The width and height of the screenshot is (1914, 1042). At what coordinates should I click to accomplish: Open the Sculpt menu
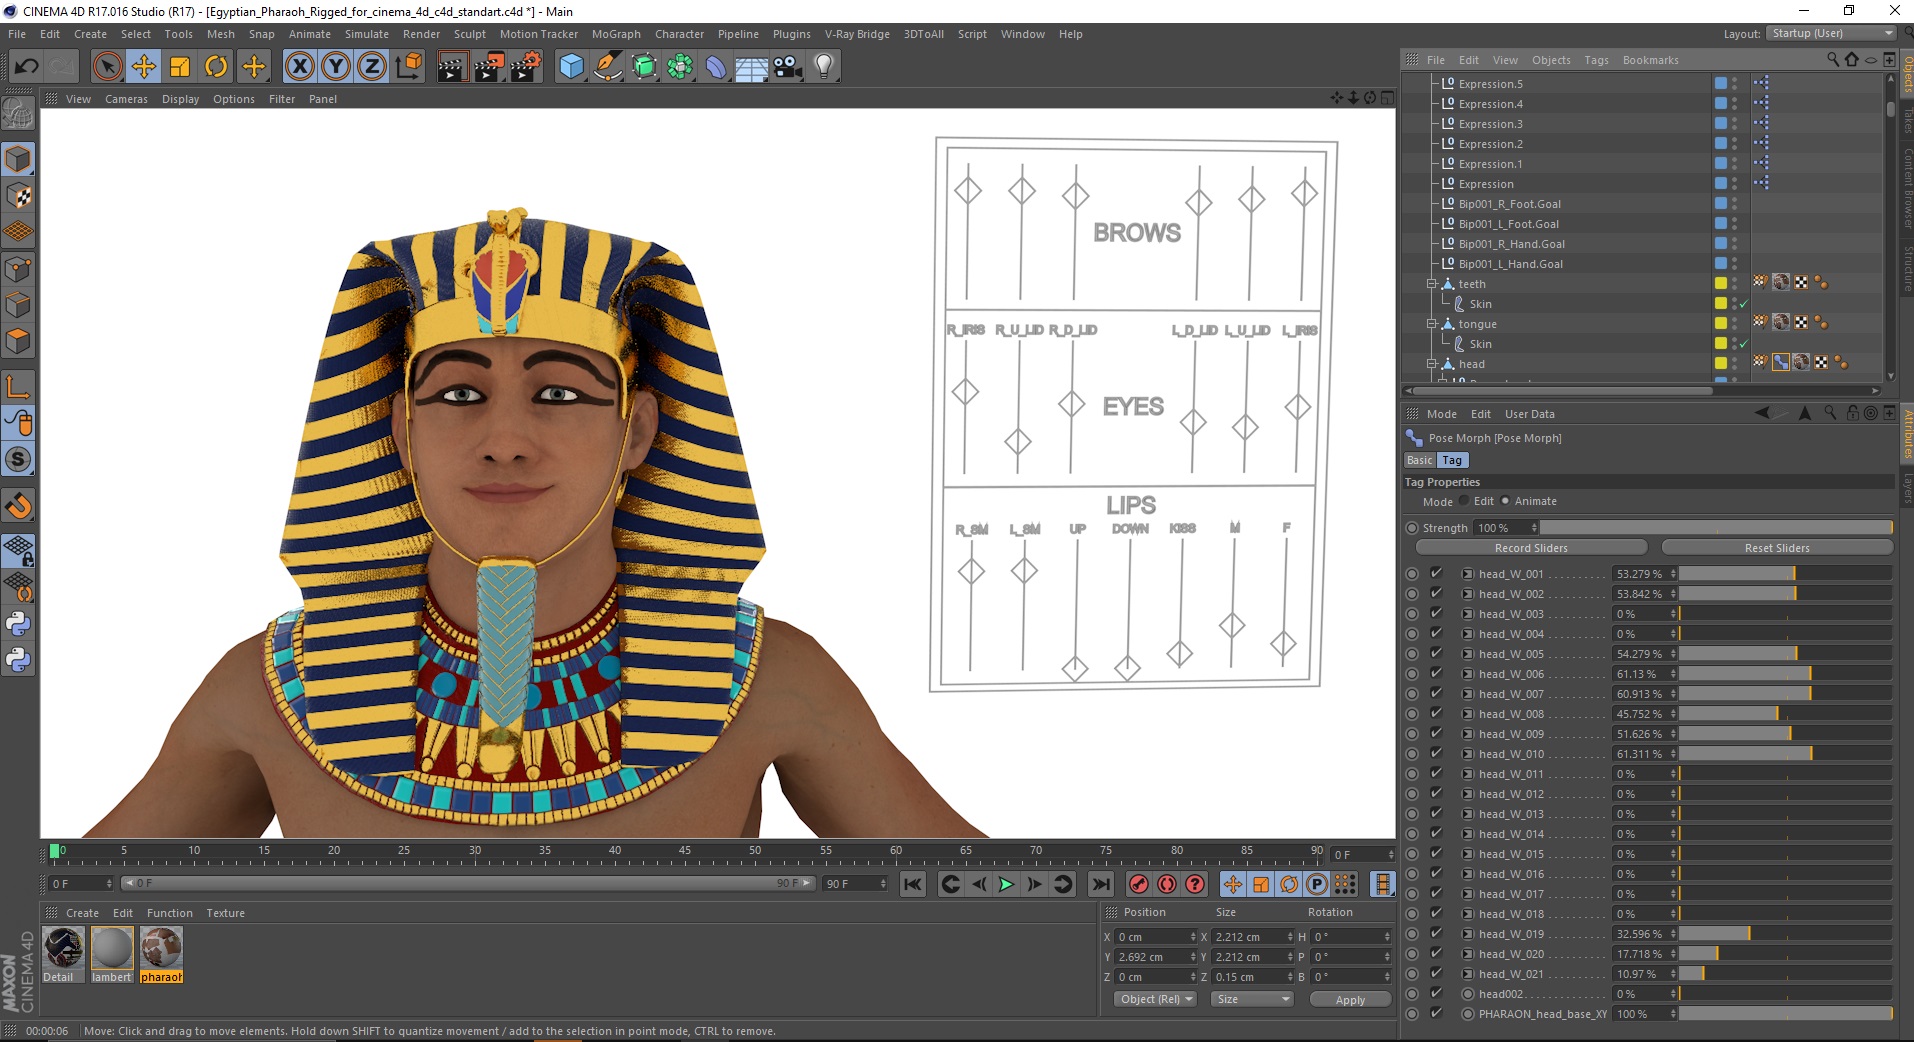469,34
